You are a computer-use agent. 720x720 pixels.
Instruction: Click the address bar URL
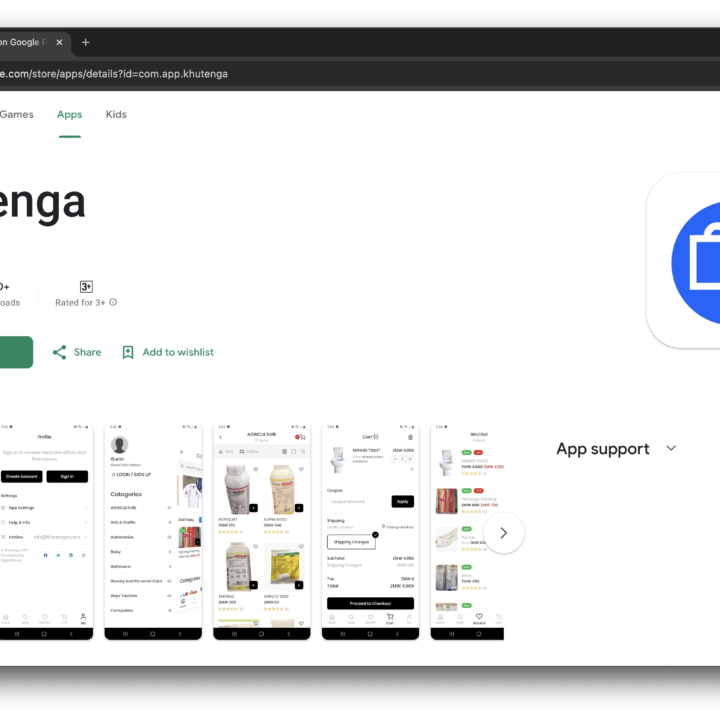tap(114, 74)
